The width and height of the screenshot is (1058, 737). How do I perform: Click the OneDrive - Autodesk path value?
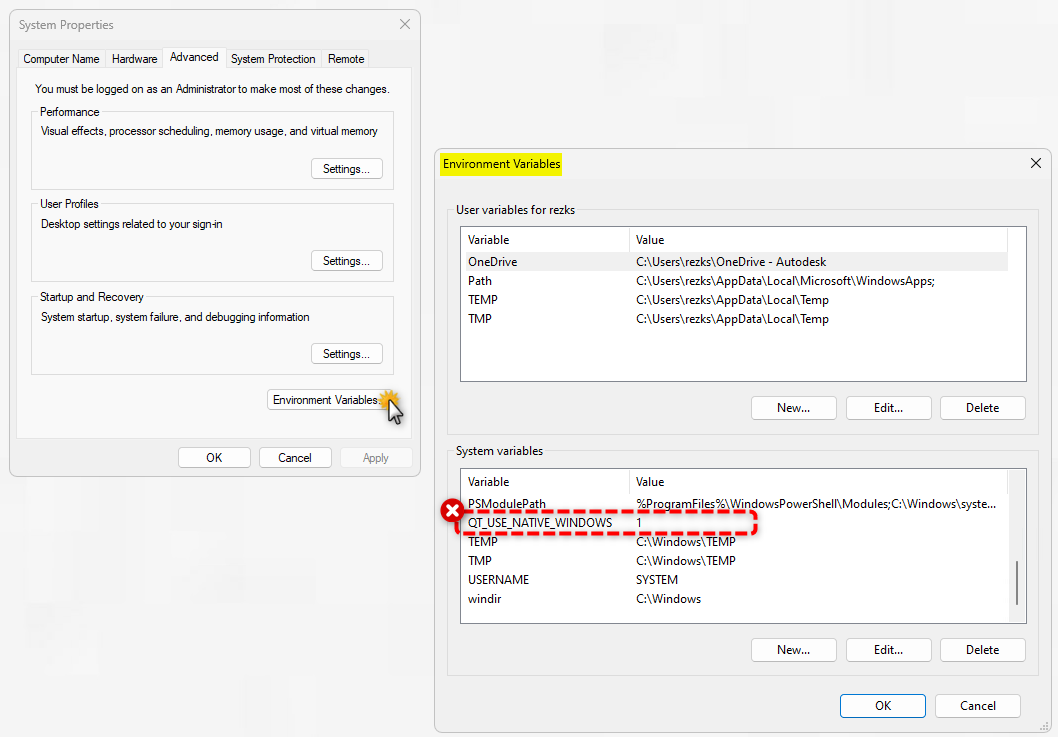click(731, 262)
